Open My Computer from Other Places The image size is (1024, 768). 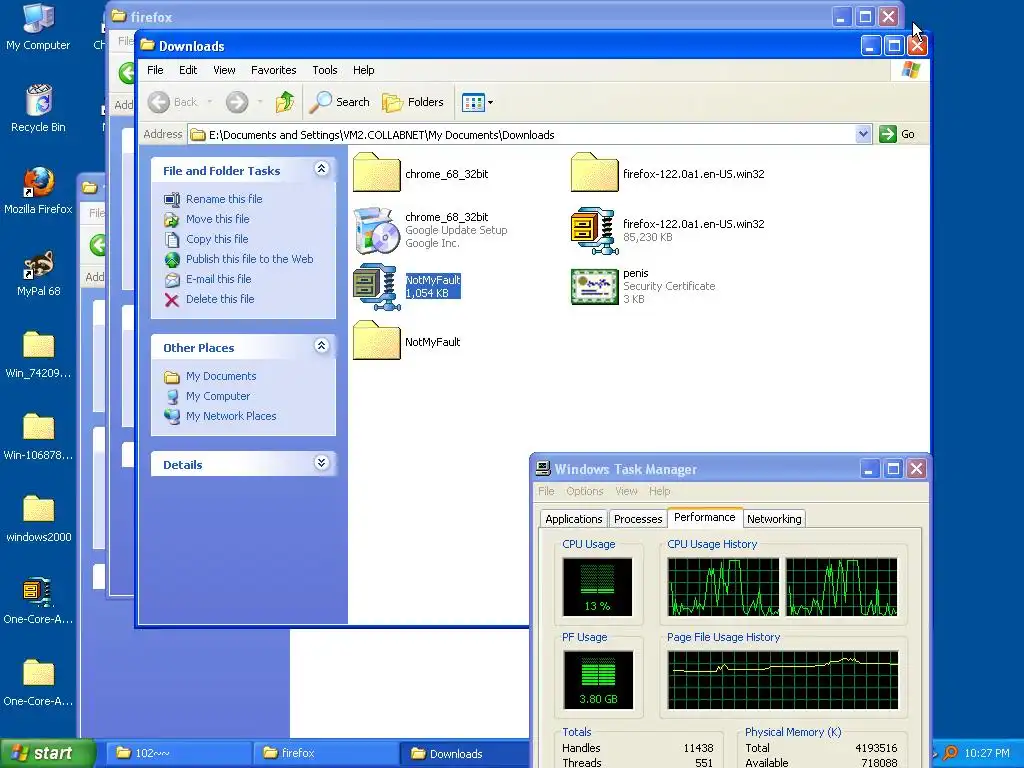pyautogui.click(x=217, y=396)
